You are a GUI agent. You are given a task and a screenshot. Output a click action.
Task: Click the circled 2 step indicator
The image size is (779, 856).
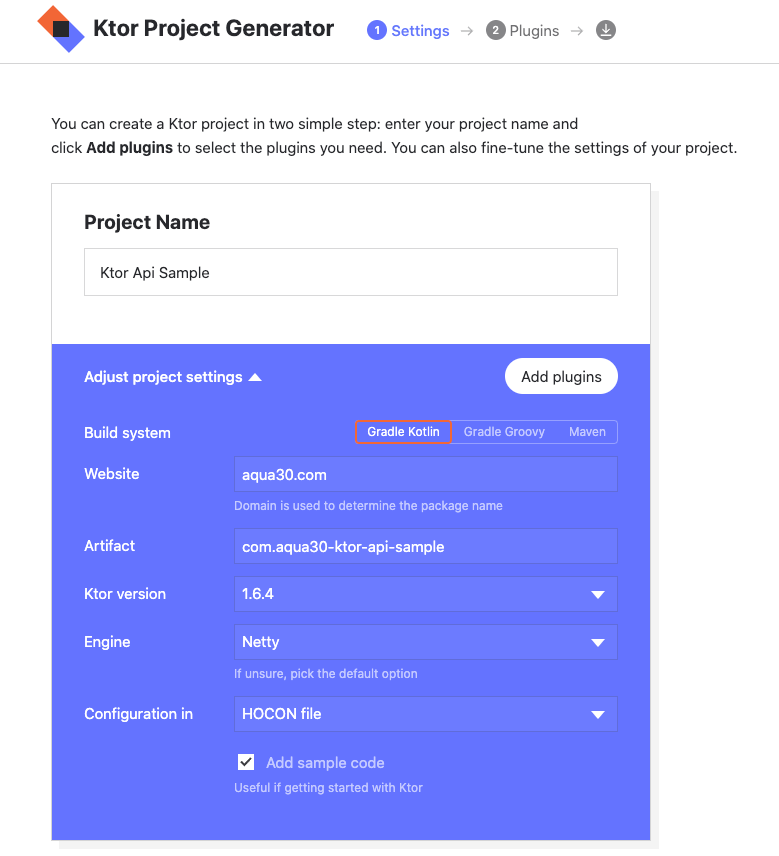click(x=495, y=30)
